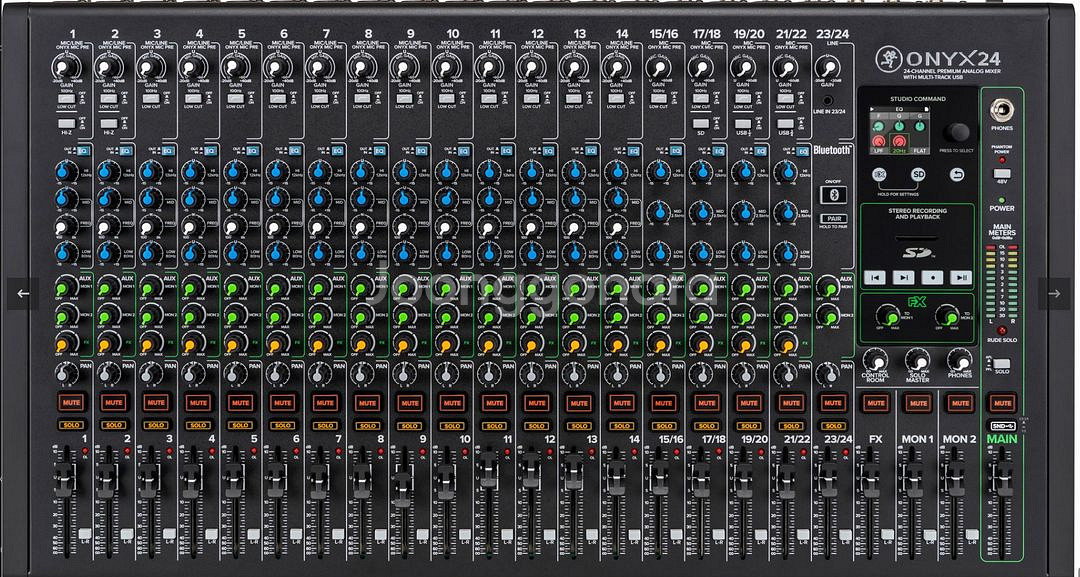This screenshot has width=1080, height=577.
Task: Click the FX settings round button in Studio Command
Action: pyautogui.click(x=878, y=175)
